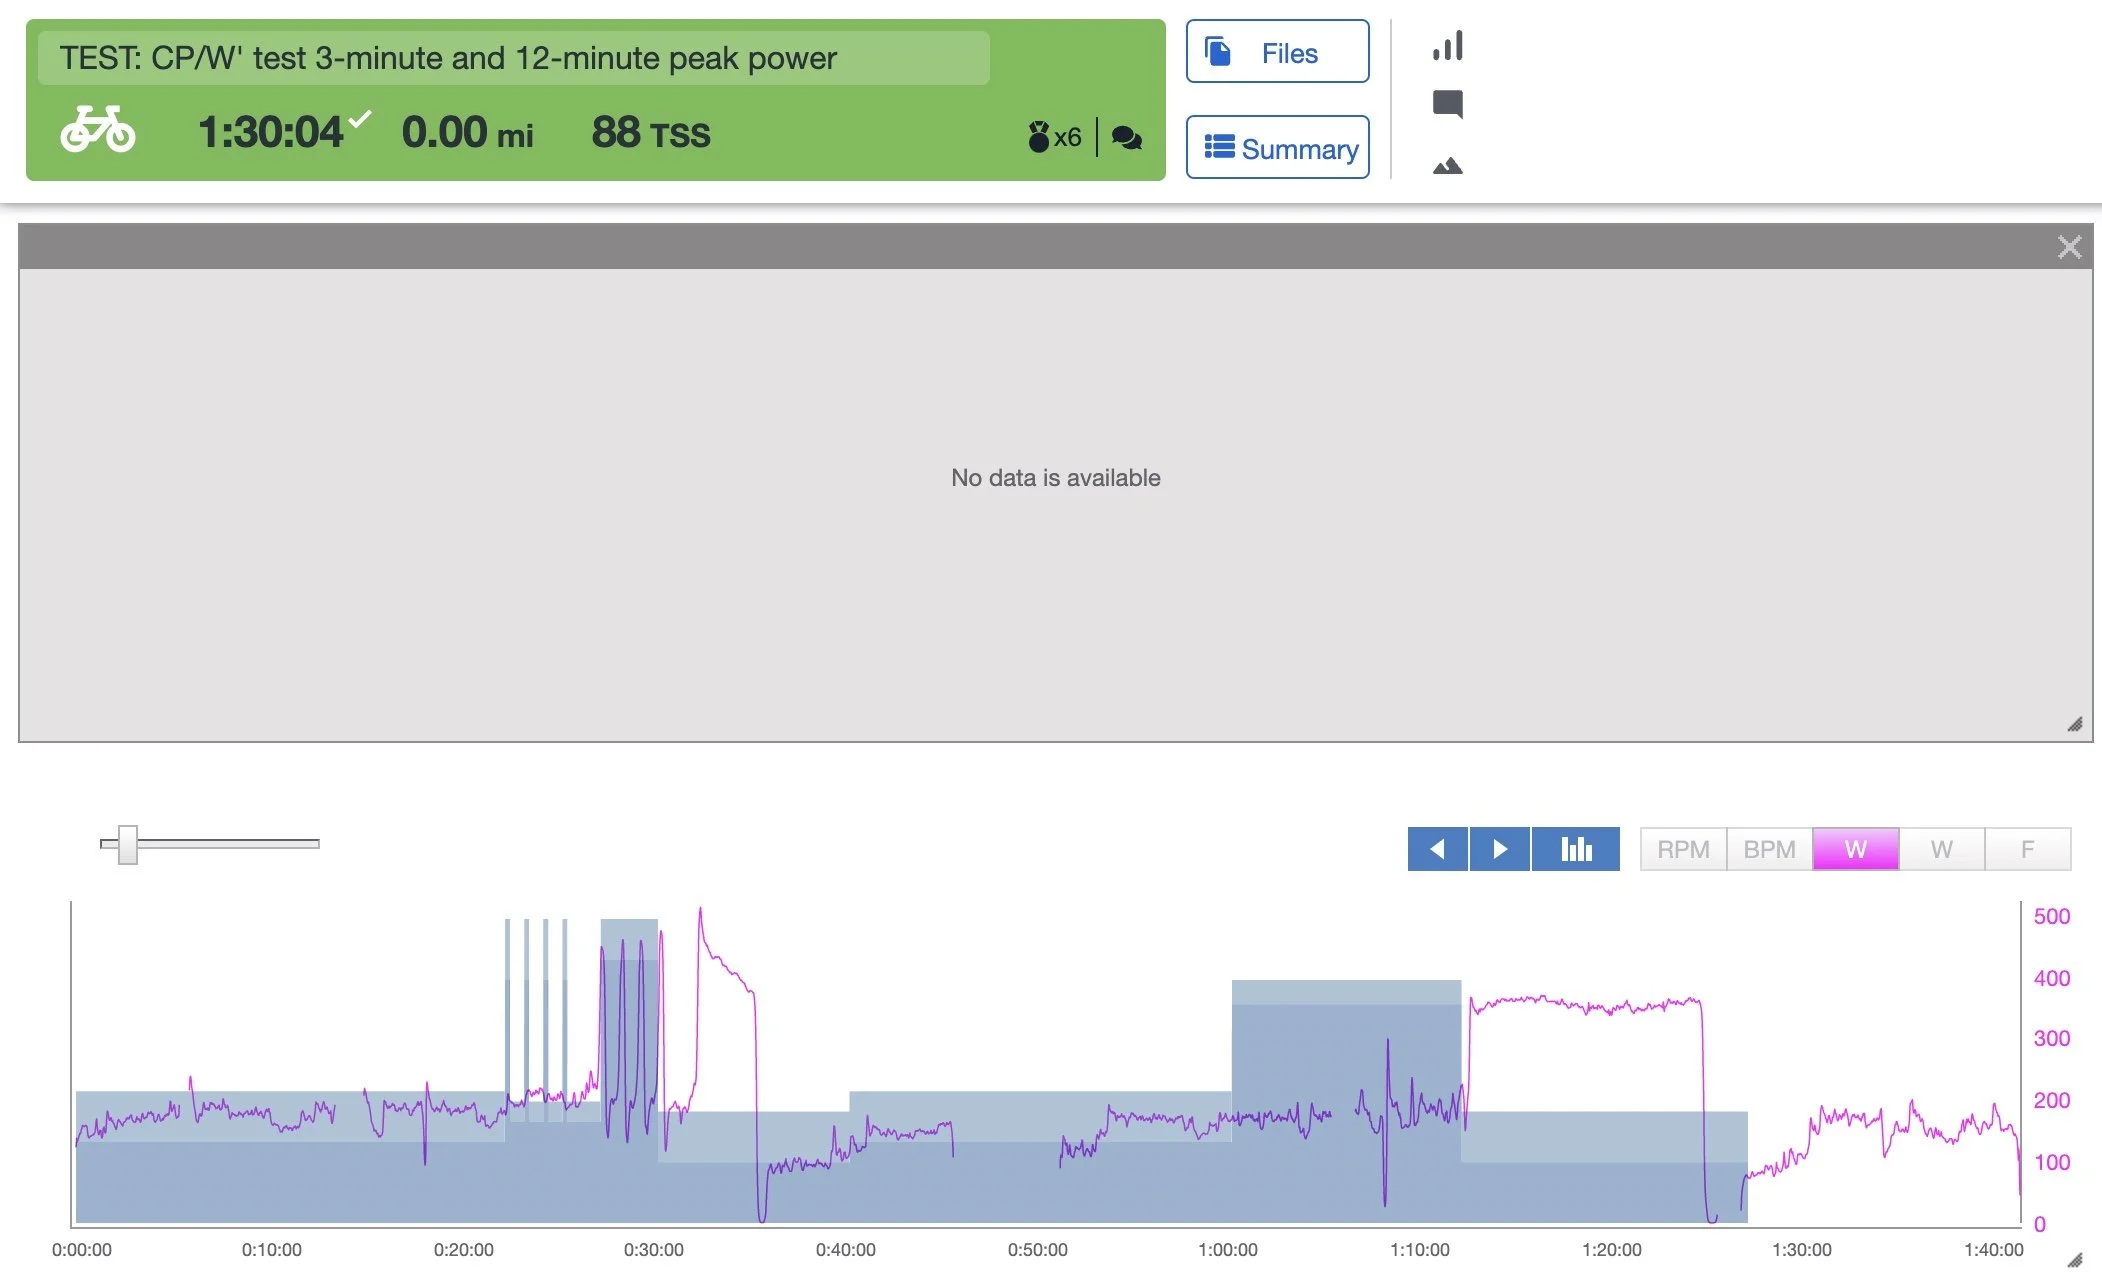The image size is (2102, 1272).
Task: Click the 1:00:00 time axis label
Action: [x=1227, y=1249]
